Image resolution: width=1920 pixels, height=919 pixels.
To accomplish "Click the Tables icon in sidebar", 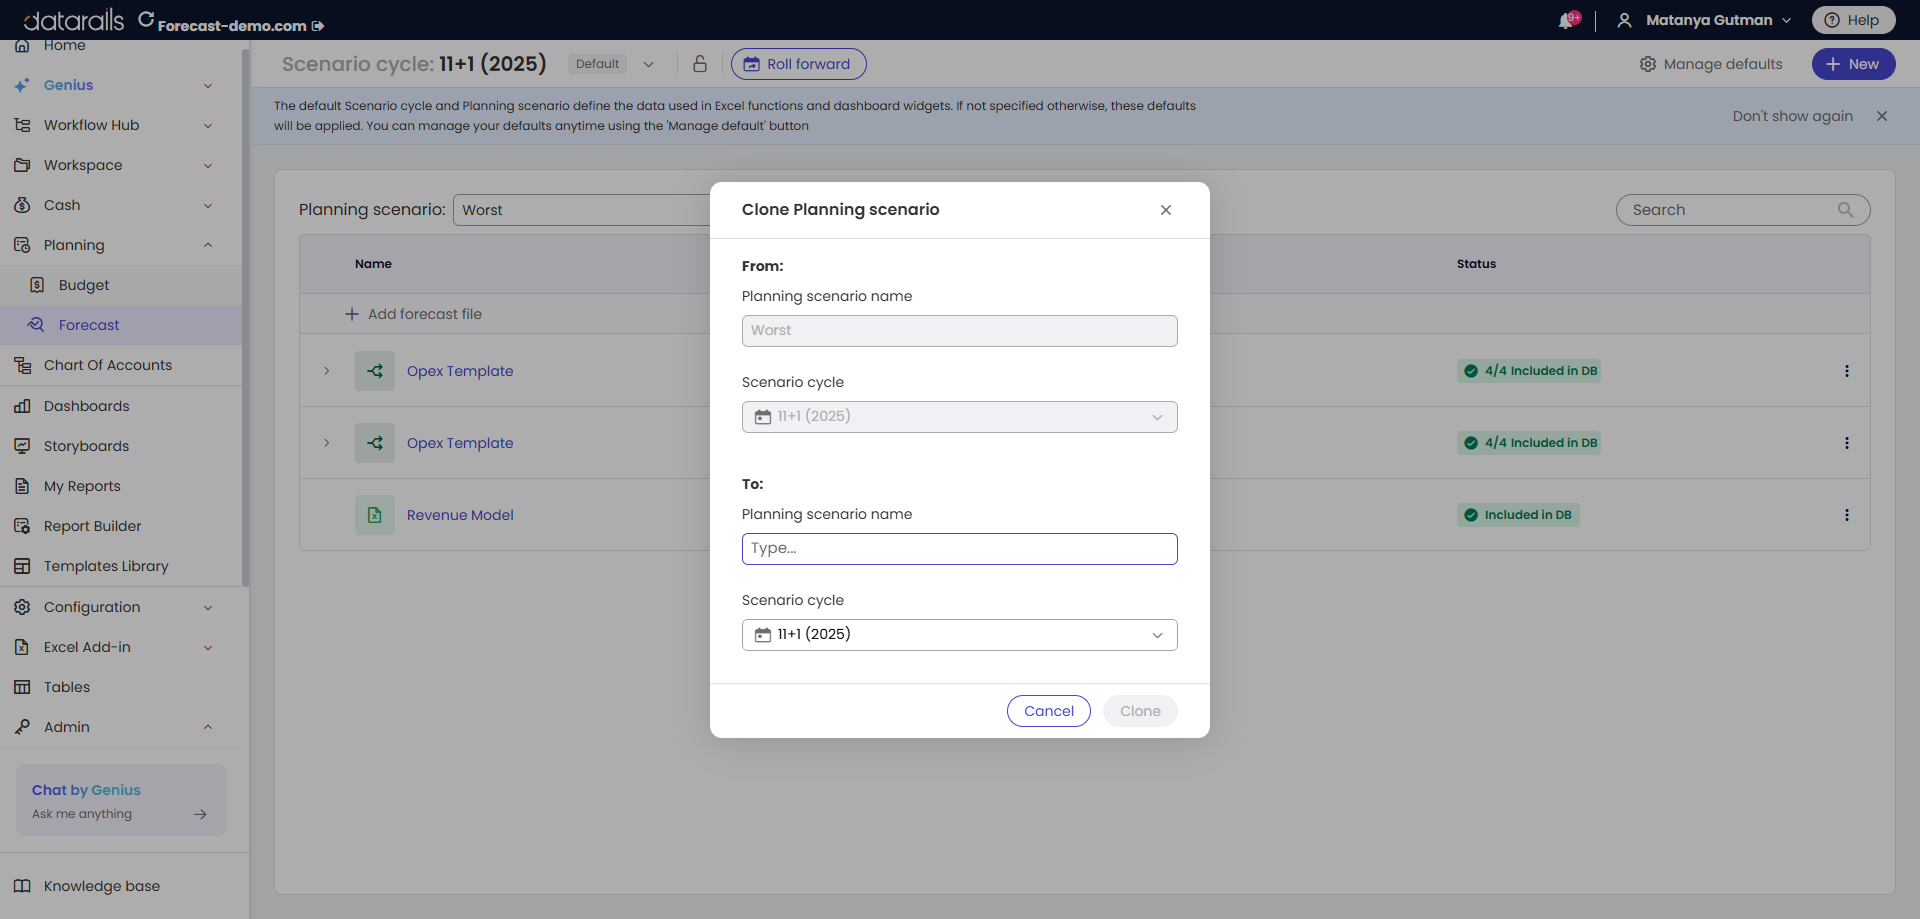I will click(x=22, y=687).
